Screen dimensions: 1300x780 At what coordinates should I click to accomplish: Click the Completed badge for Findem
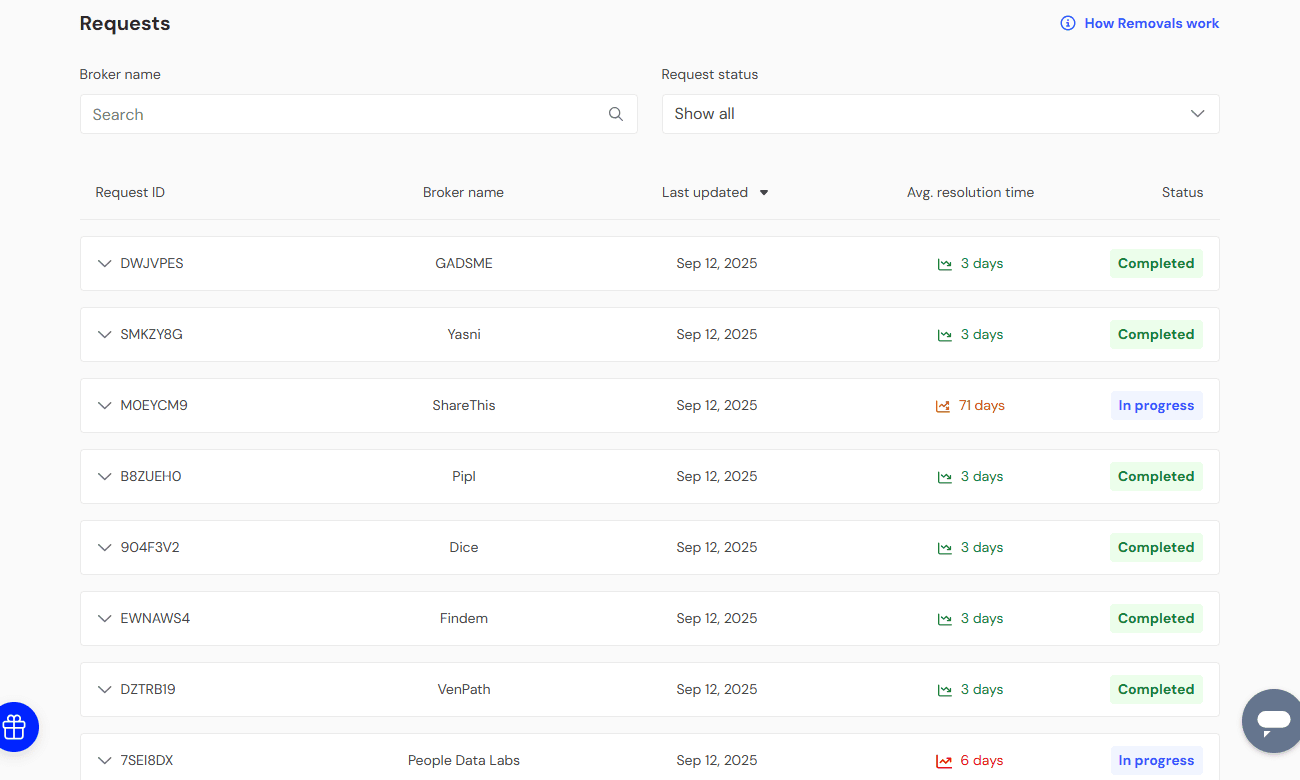pos(1156,619)
